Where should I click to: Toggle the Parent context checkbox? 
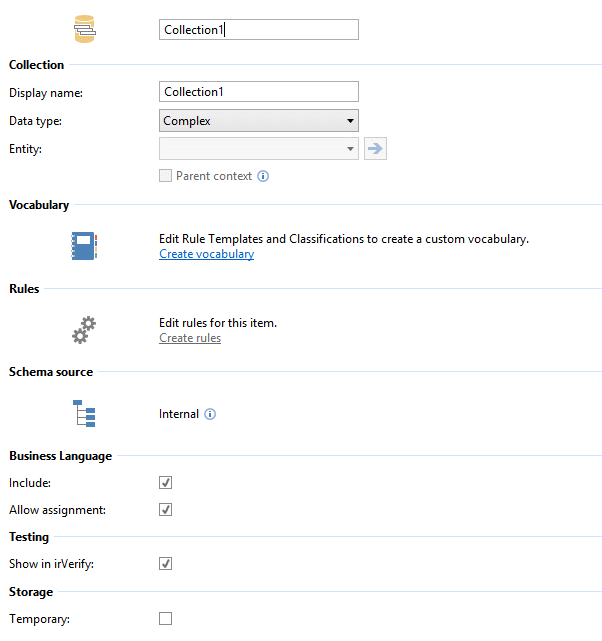click(x=166, y=176)
